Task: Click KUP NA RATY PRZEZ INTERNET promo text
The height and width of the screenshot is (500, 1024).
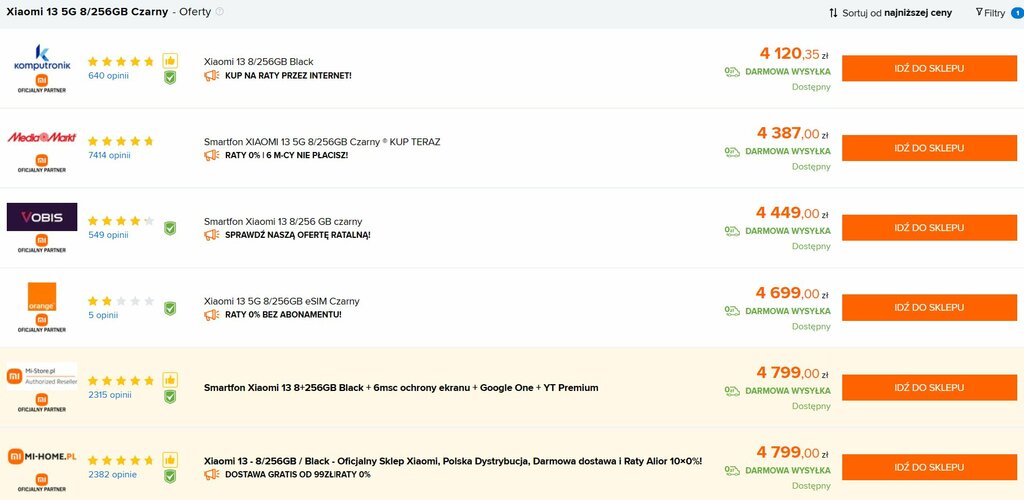Action: pyautogui.click(x=288, y=76)
